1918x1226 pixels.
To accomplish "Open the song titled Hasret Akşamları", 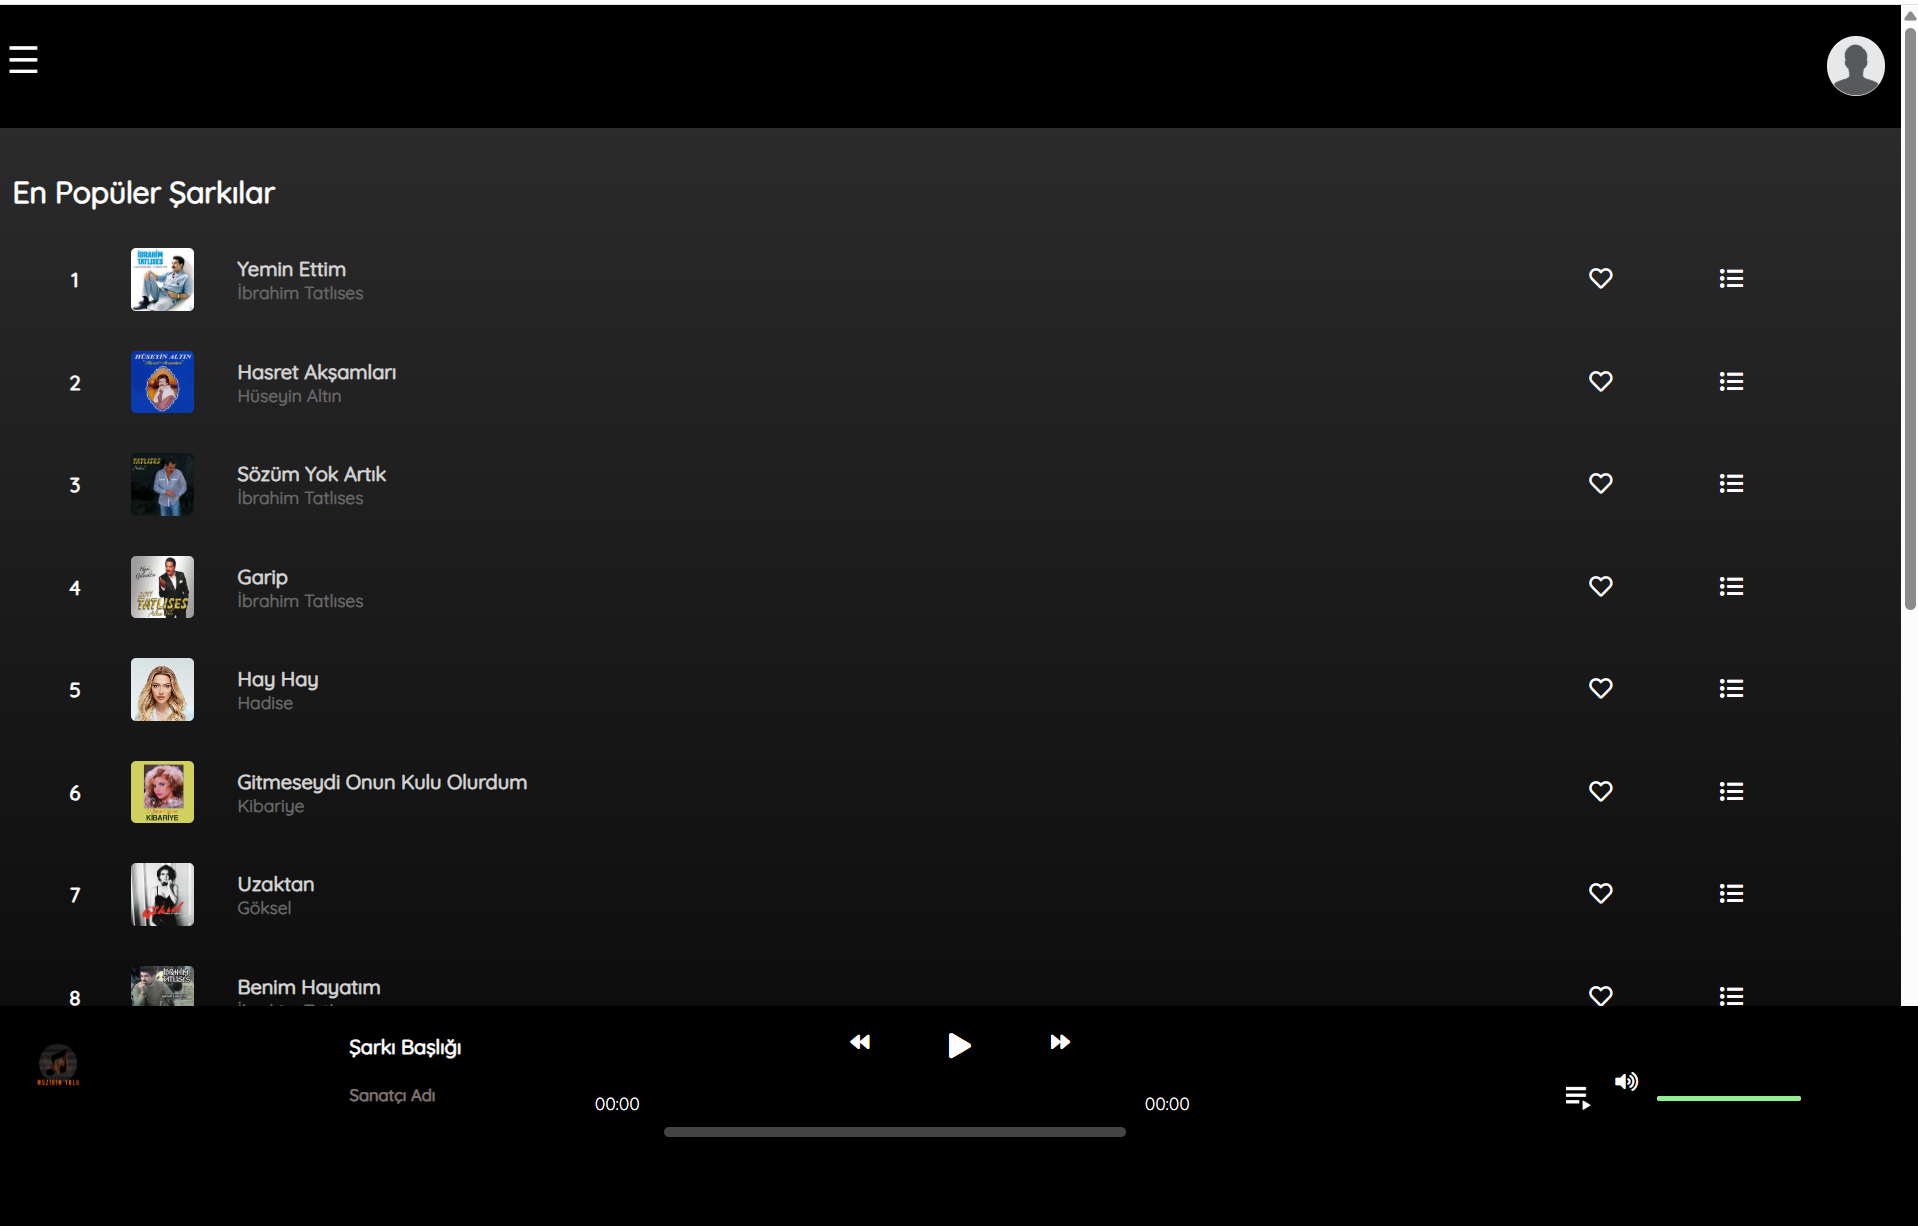I will tap(316, 371).
